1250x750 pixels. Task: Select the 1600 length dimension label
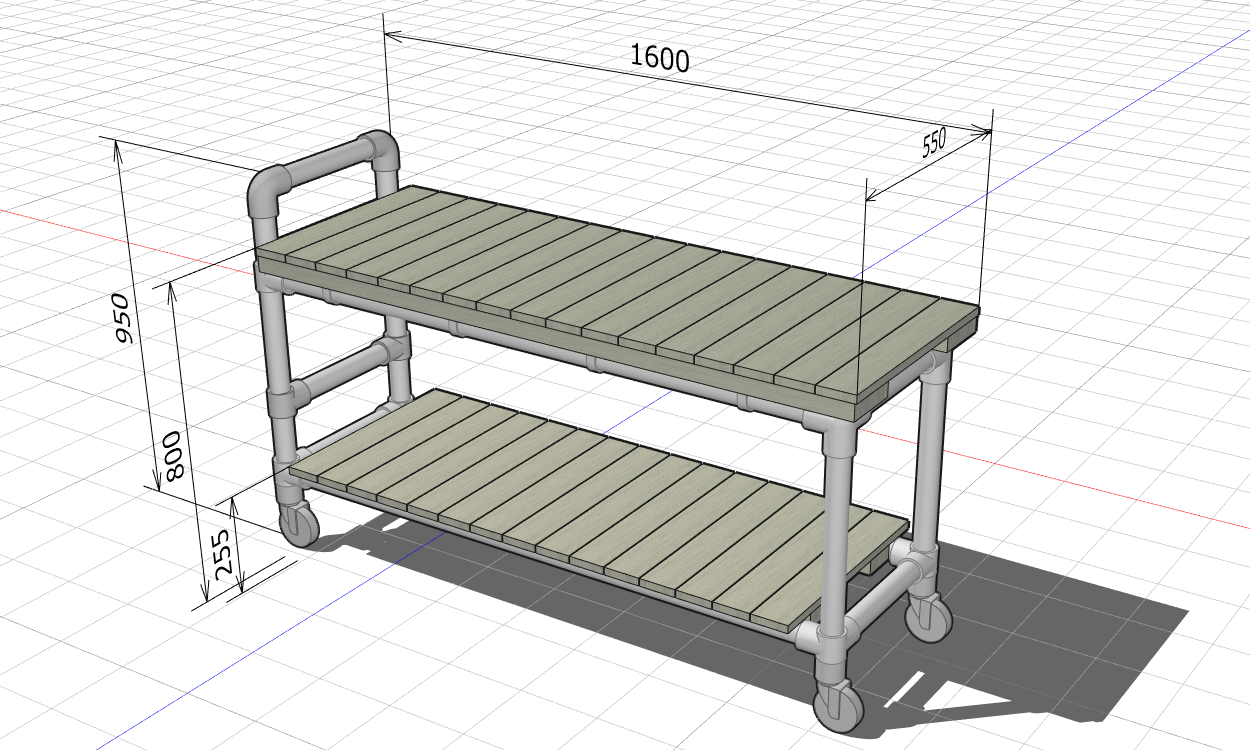coord(660,58)
